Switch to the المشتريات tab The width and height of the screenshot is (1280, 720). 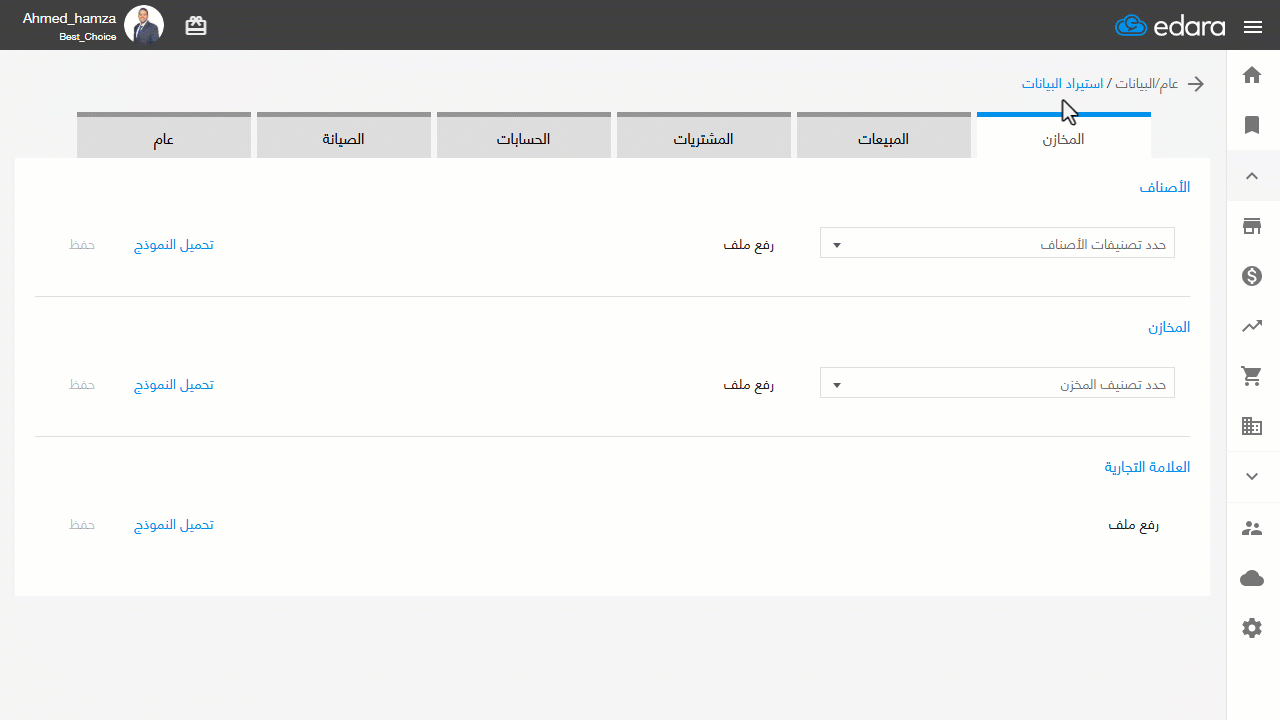point(704,136)
